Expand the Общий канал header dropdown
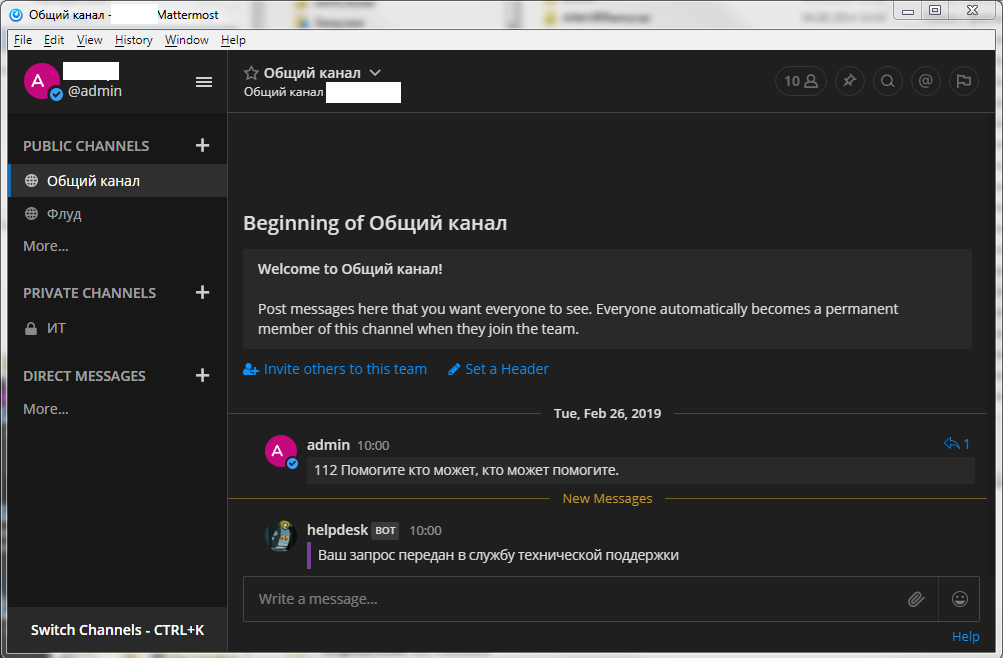1003x658 pixels. pyautogui.click(x=375, y=73)
